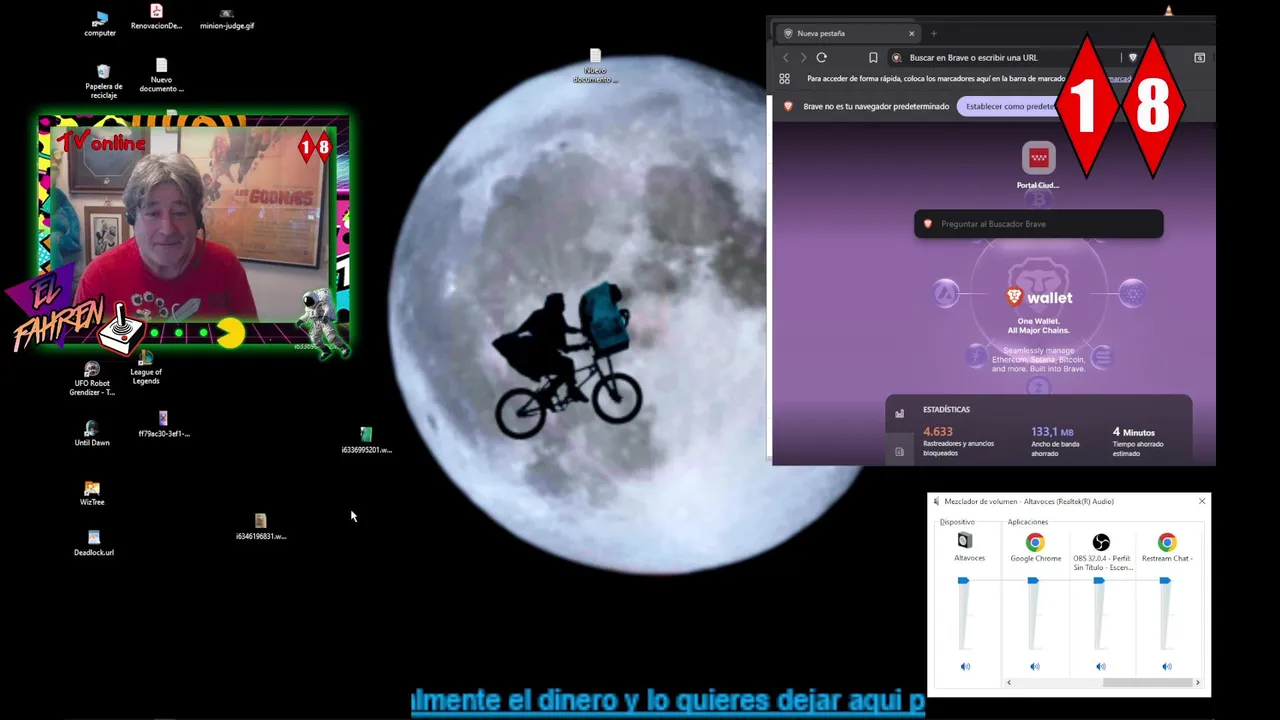Click the mixer horizontal scrollbar thumb
1280x720 pixels.
coord(1147,682)
